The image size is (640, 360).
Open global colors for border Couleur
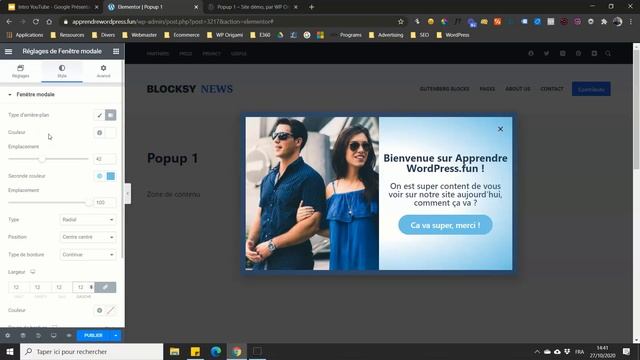(99, 311)
